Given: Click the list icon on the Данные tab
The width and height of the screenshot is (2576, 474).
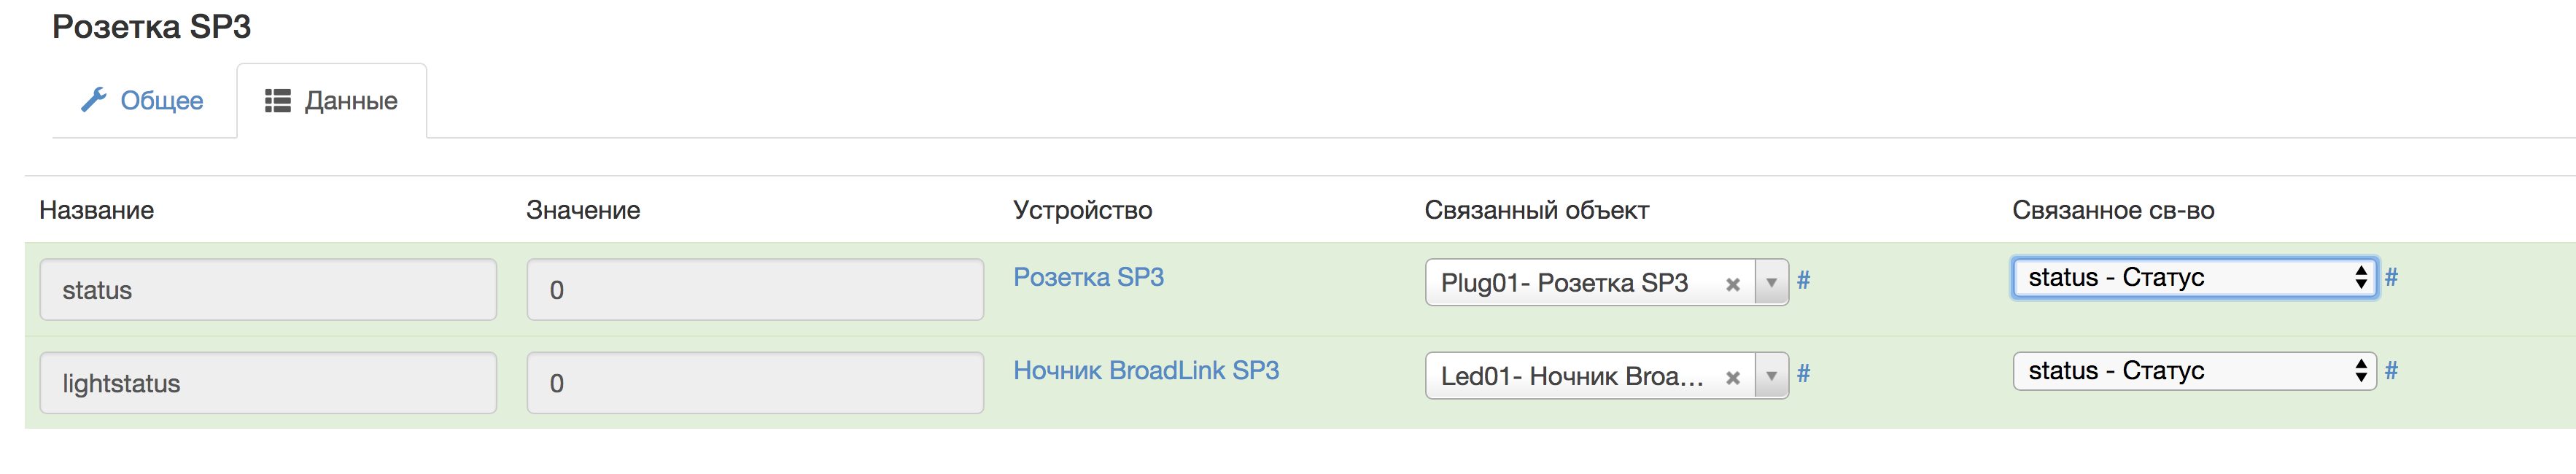Looking at the screenshot, I should [278, 99].
